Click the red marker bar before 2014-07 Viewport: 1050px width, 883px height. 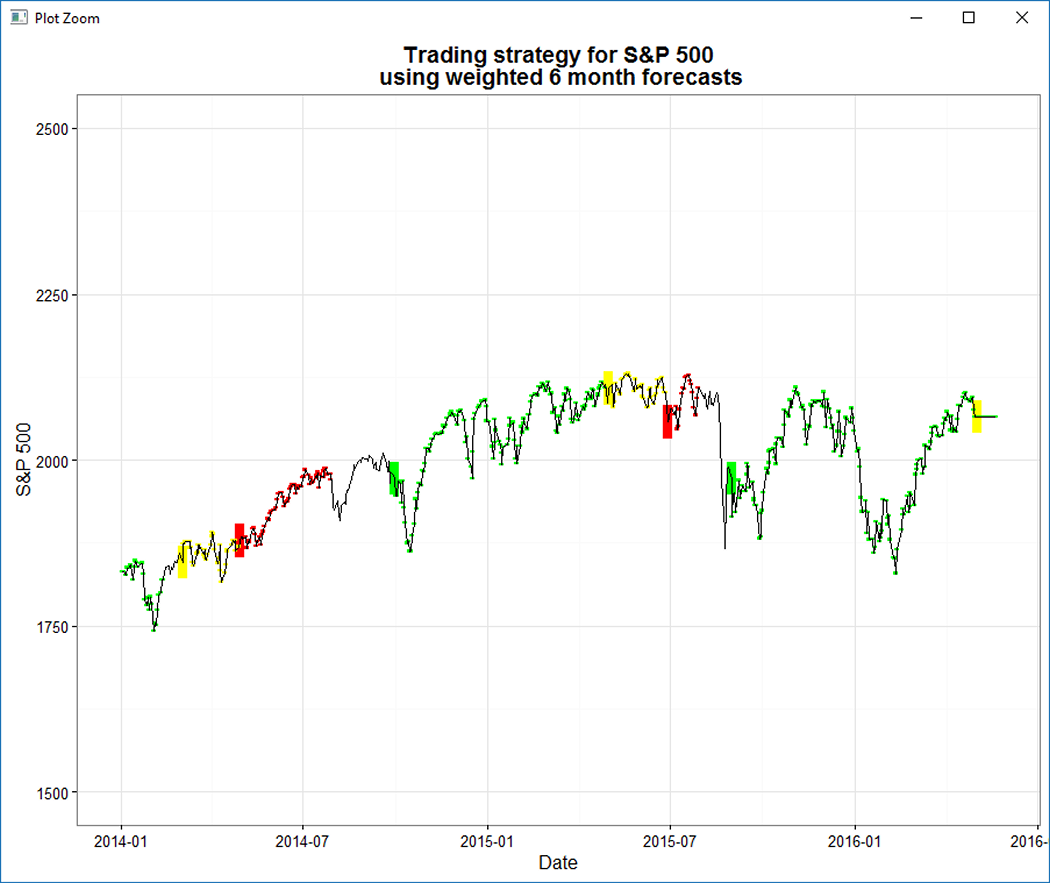239,540
